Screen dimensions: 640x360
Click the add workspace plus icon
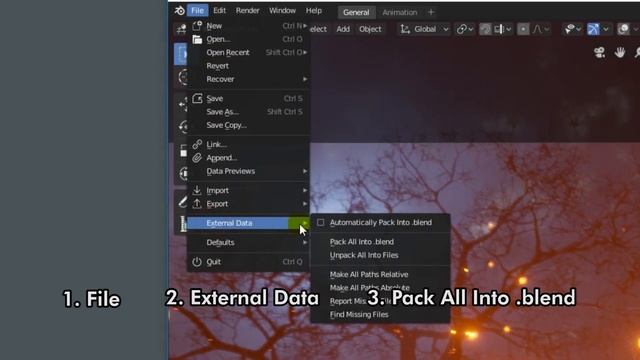click(x=431, y=12)
